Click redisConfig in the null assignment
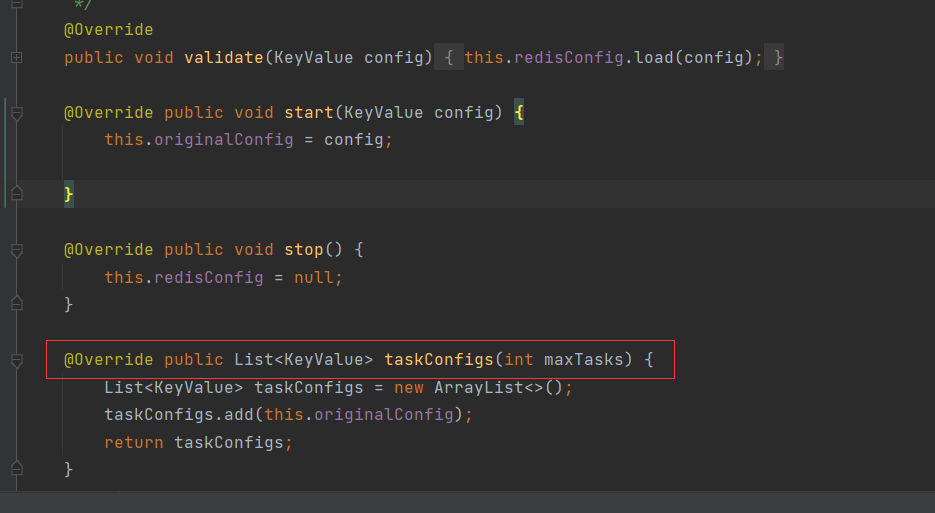Screen dimensions: 935x513 click(209, 277)
